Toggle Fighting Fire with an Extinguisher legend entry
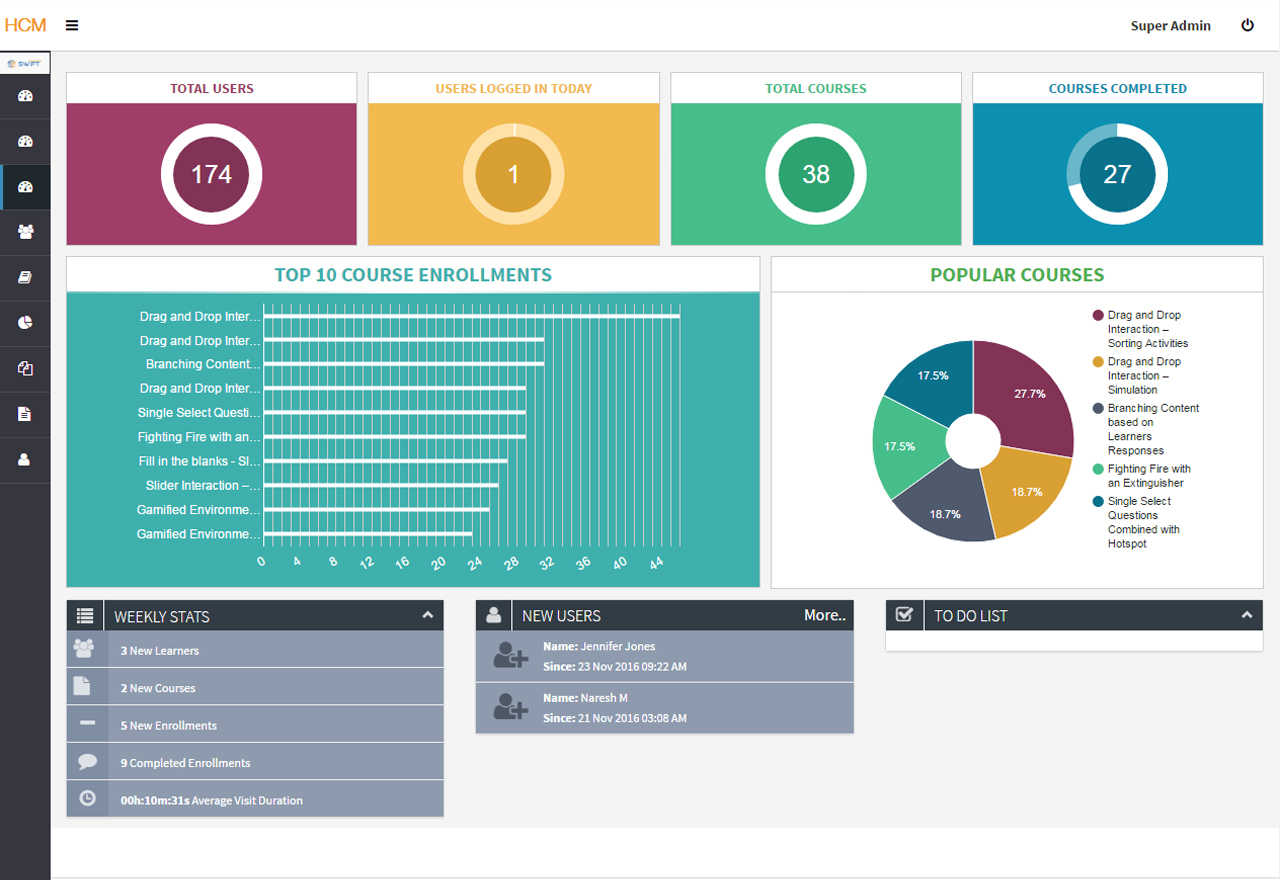Viewport: 1280px width, 880px height. (x=1142, y=476)
